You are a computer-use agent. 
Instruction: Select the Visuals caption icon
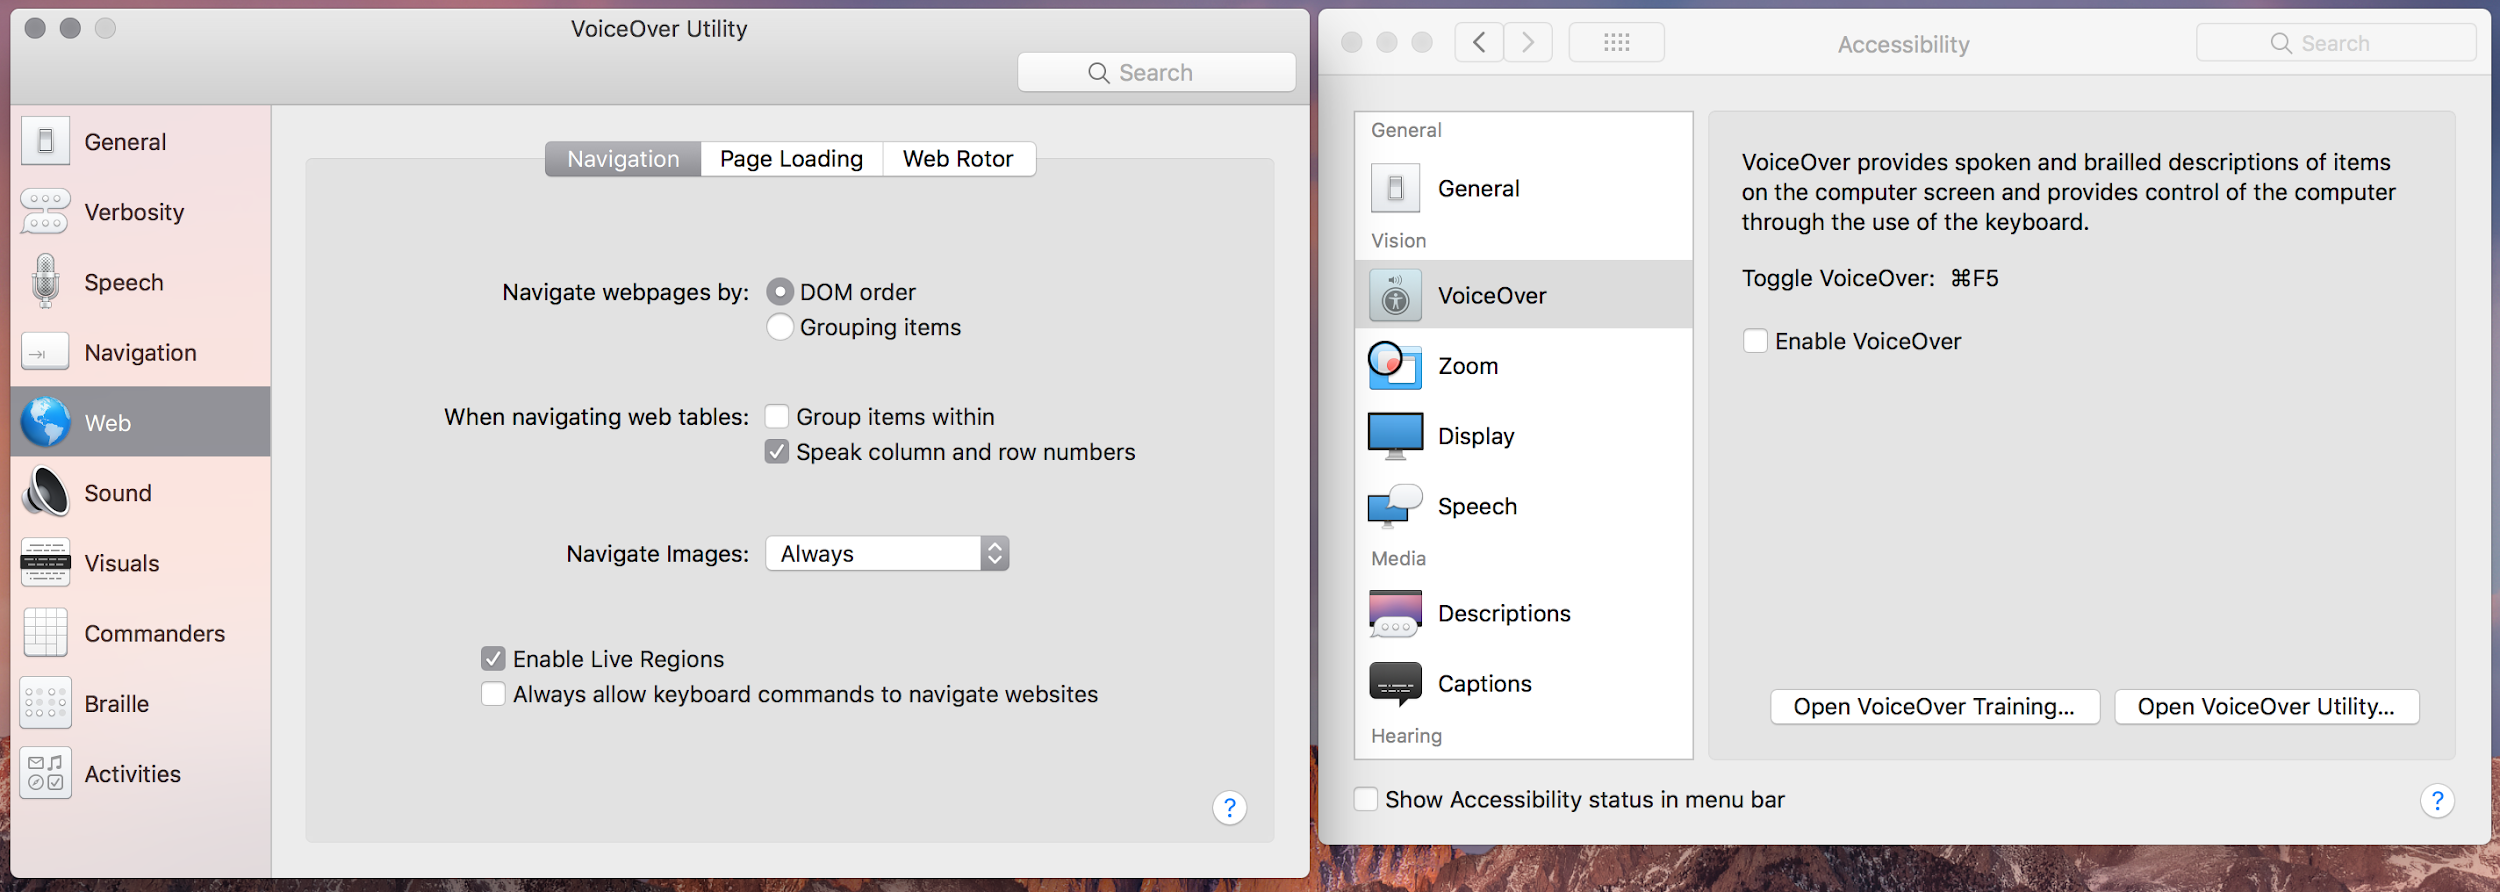point(45,562)
